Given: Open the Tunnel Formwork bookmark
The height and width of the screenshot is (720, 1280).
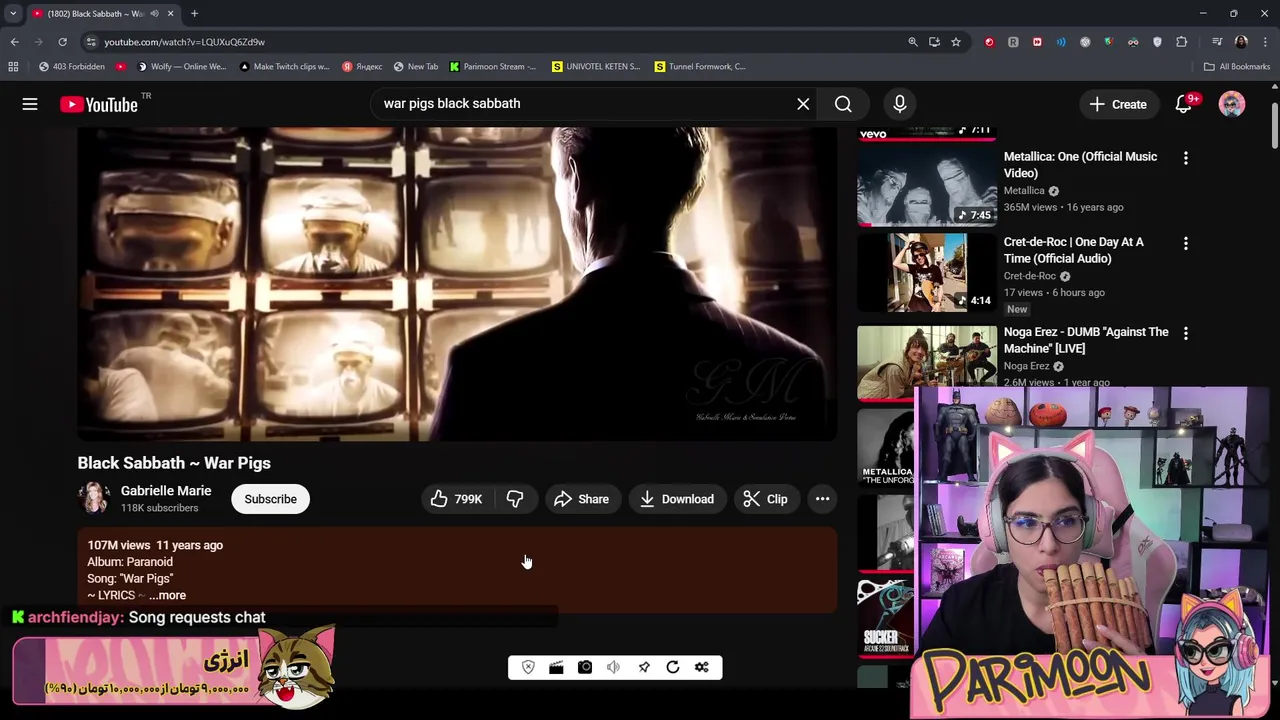Looking at the screenshot, I should [700, 66].
